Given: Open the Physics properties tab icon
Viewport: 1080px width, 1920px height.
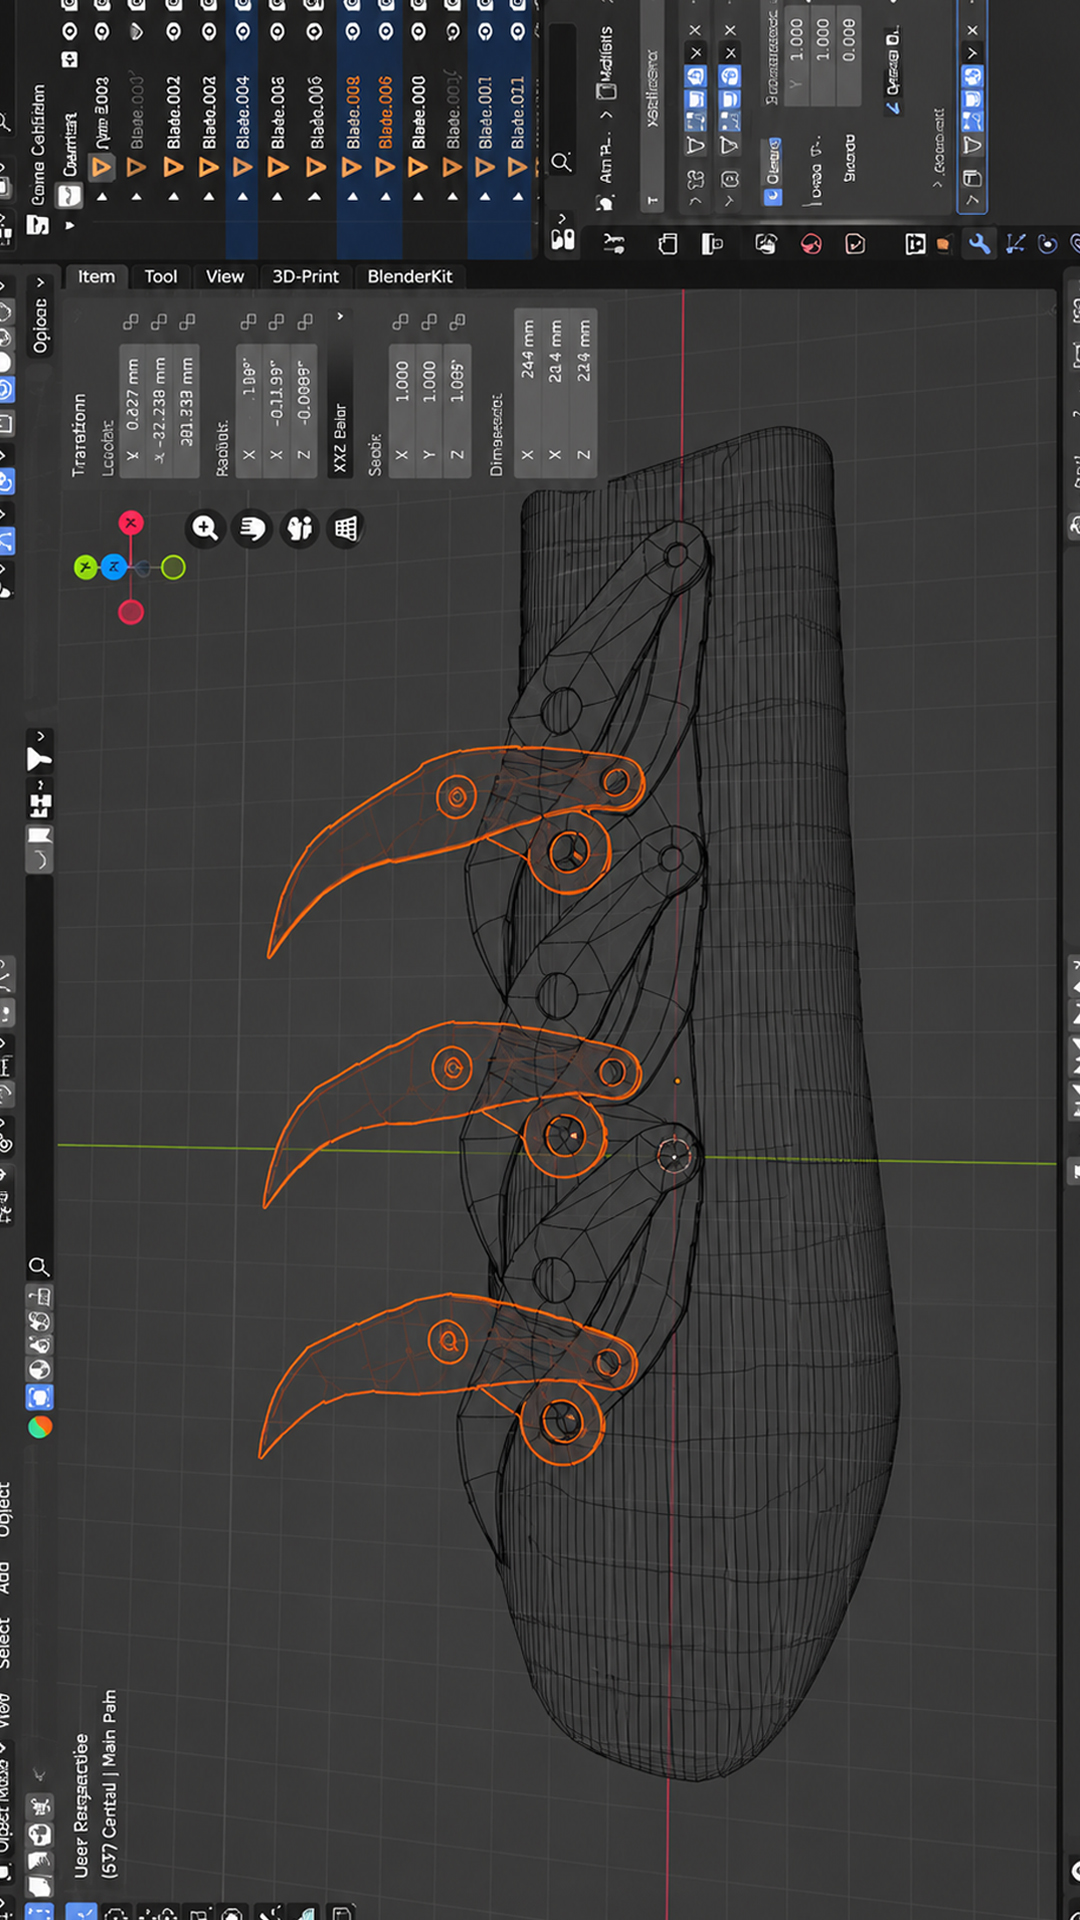Looking at the screenshot, I should click(x=1048, y=244).
